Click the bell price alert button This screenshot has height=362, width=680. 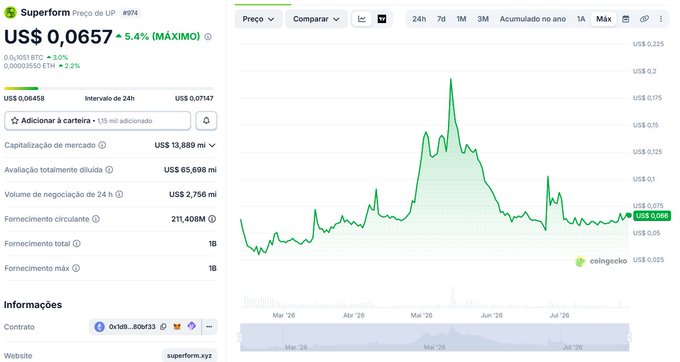206,121
